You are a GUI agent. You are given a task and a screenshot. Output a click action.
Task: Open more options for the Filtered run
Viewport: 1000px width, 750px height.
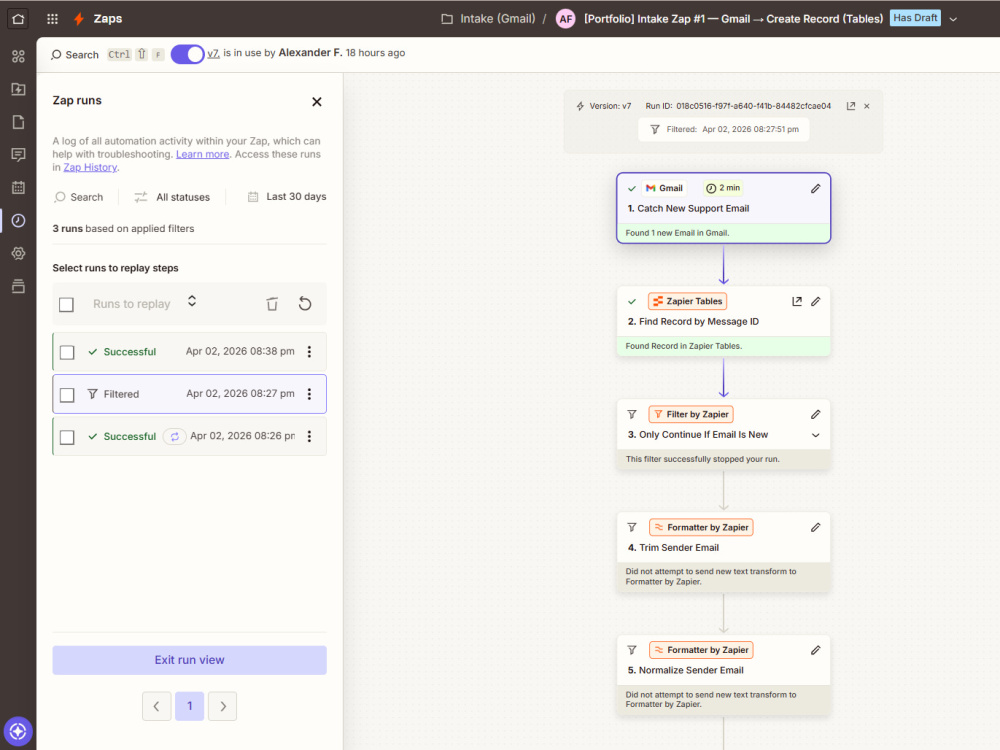click(309, 394)
